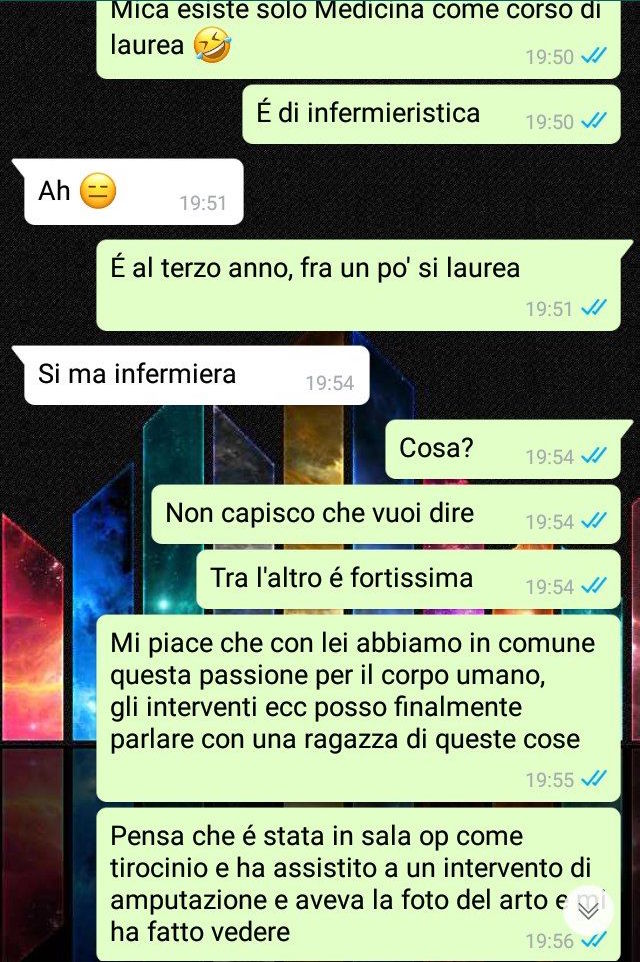640x962 pixels.
Task: Tap the laughing emoji in the Medicina message
Action: tap(212, 46)
